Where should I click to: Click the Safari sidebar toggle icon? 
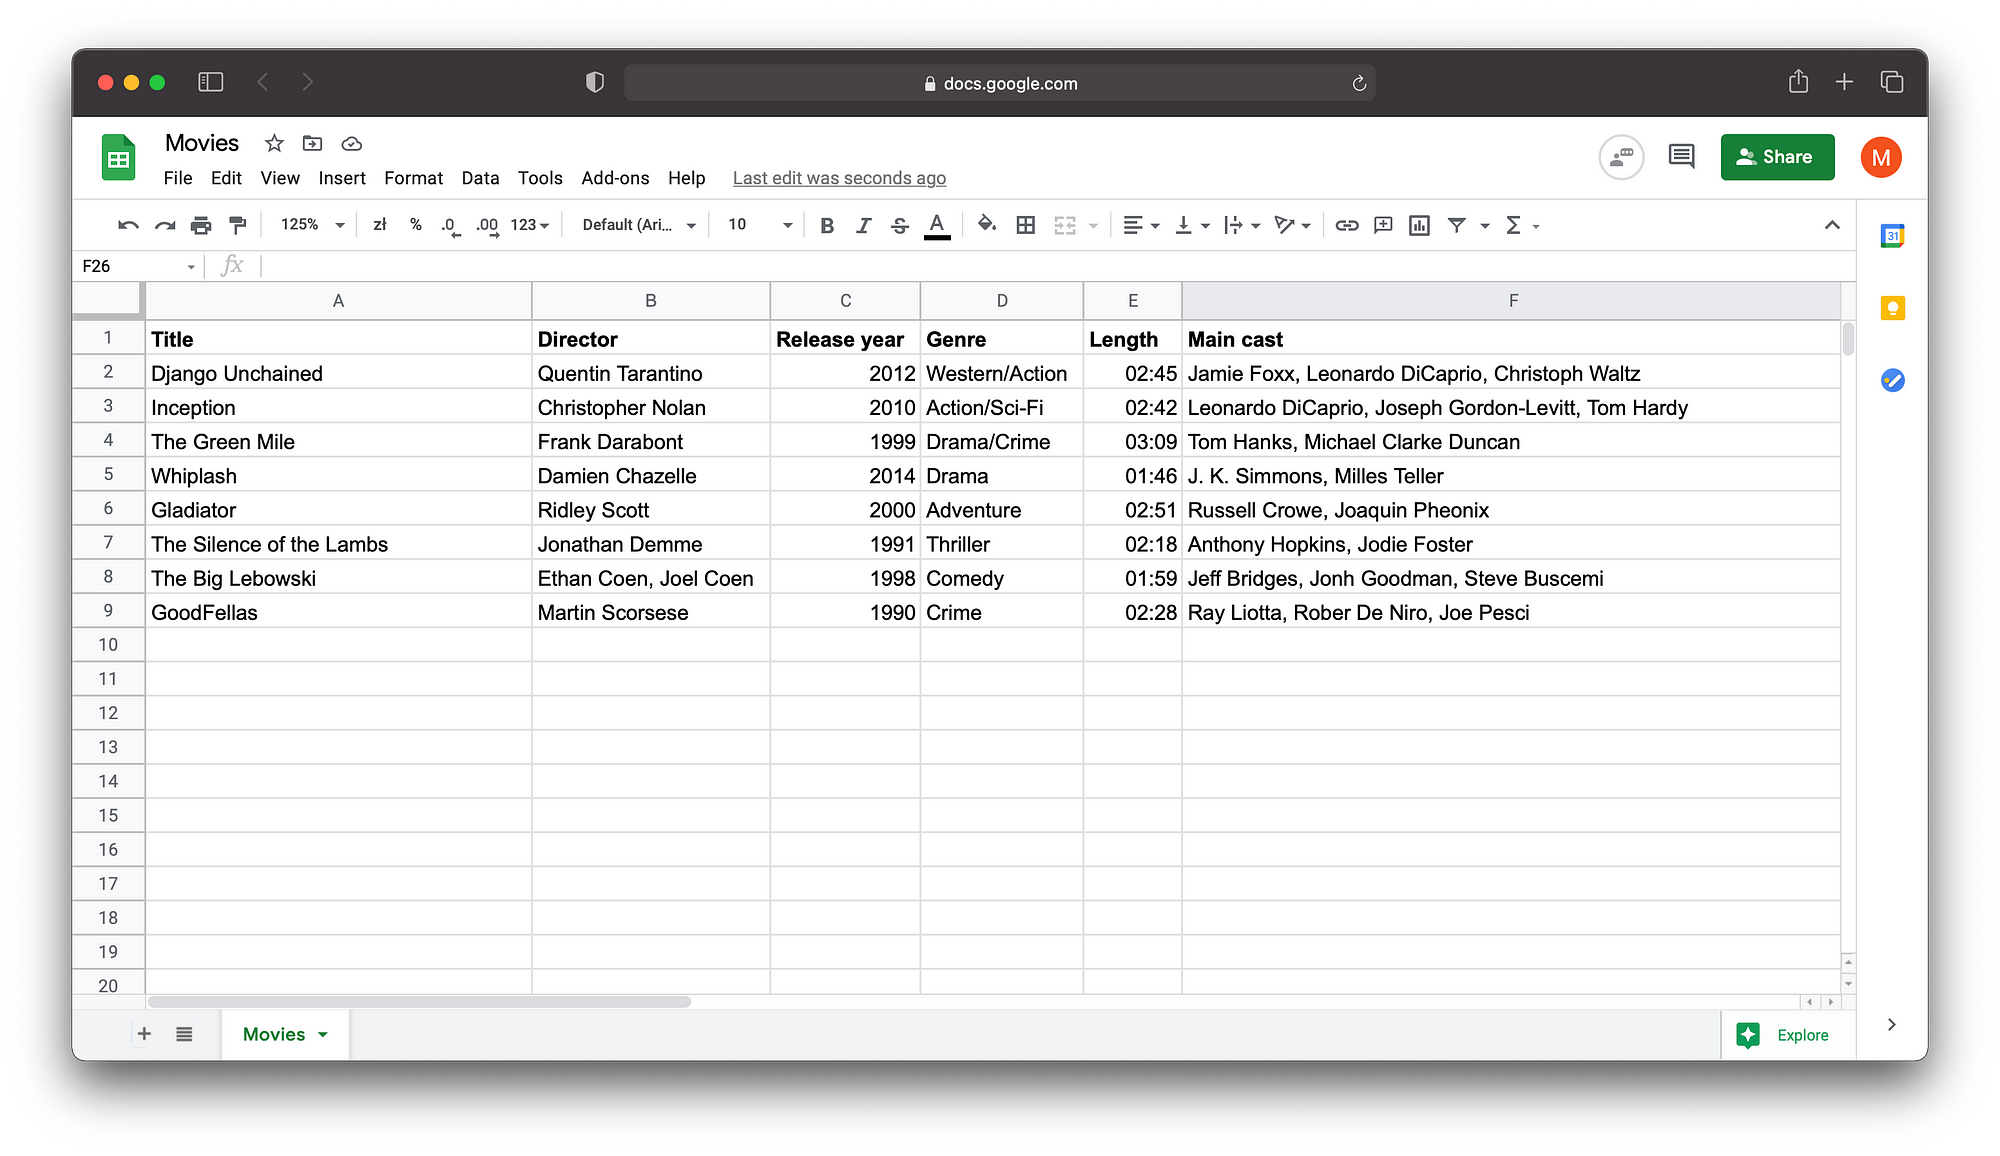210,82
